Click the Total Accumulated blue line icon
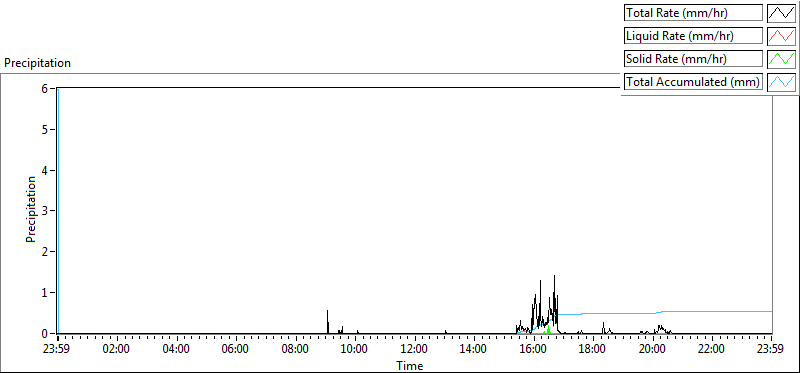Screen dimensions: 800x373 781,82
